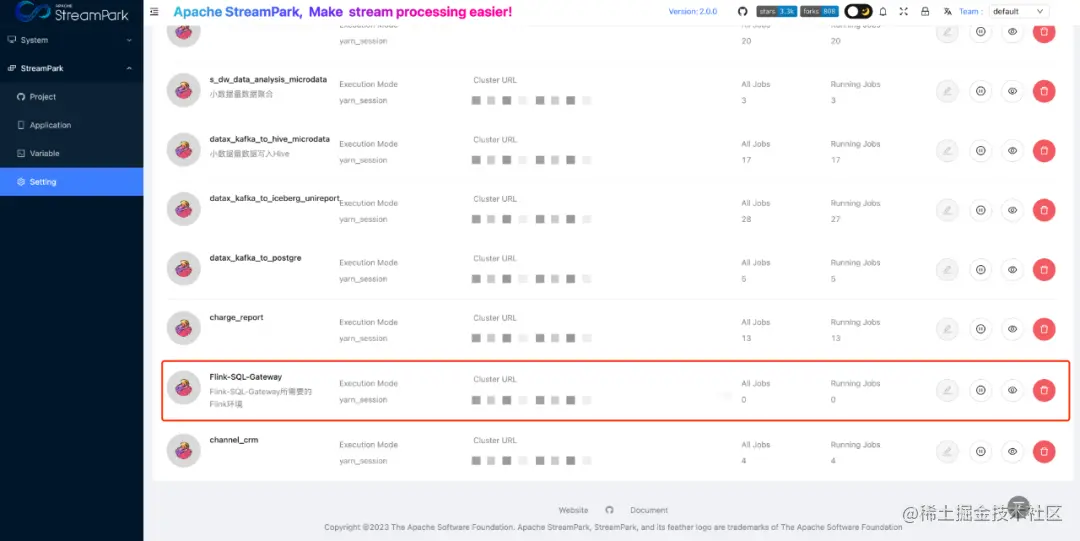Expand the System menu
The width and height of the screenshot is (1080, 541).
pos(72,40)
